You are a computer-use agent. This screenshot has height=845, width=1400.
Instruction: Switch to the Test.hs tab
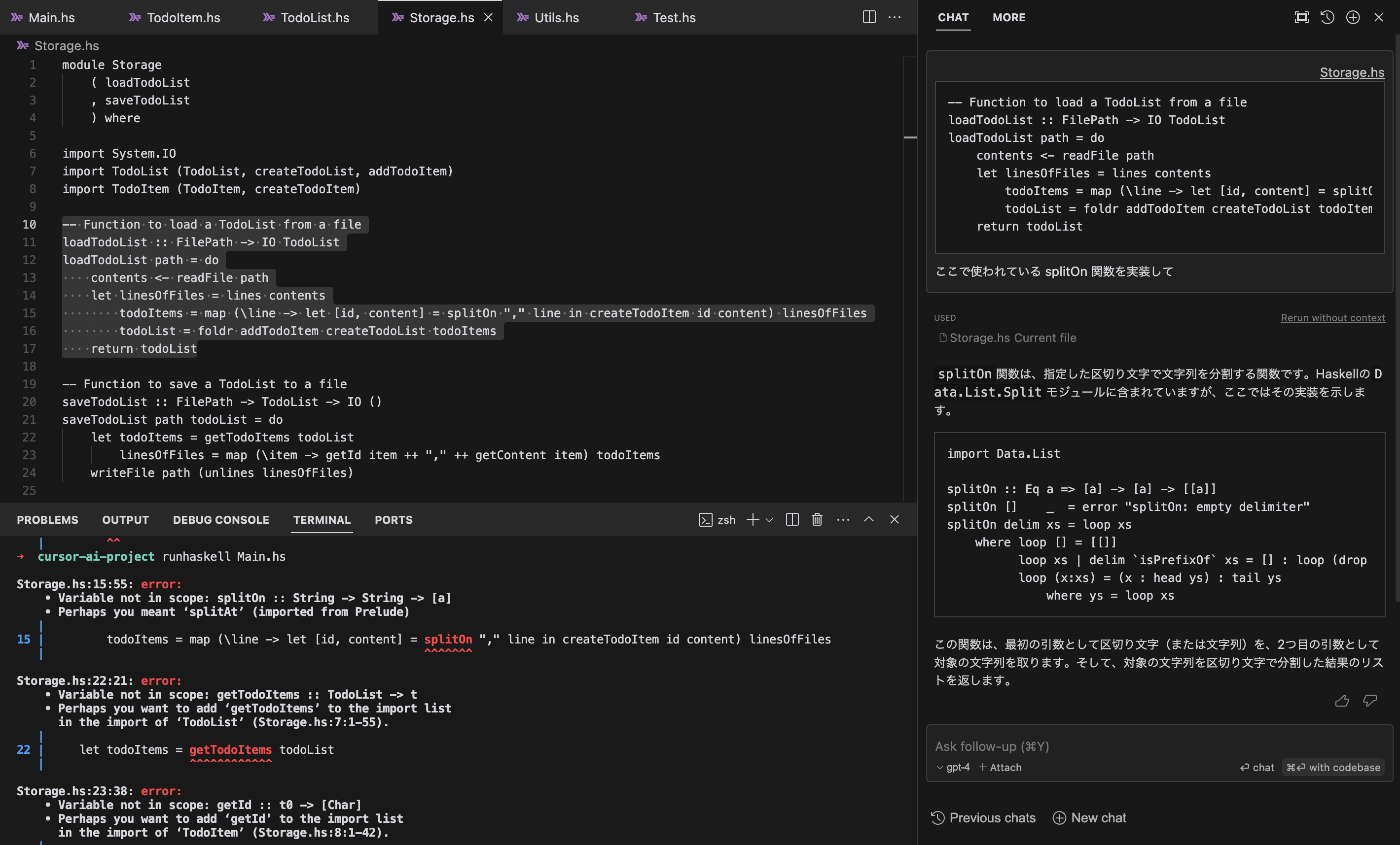(674, 18)
